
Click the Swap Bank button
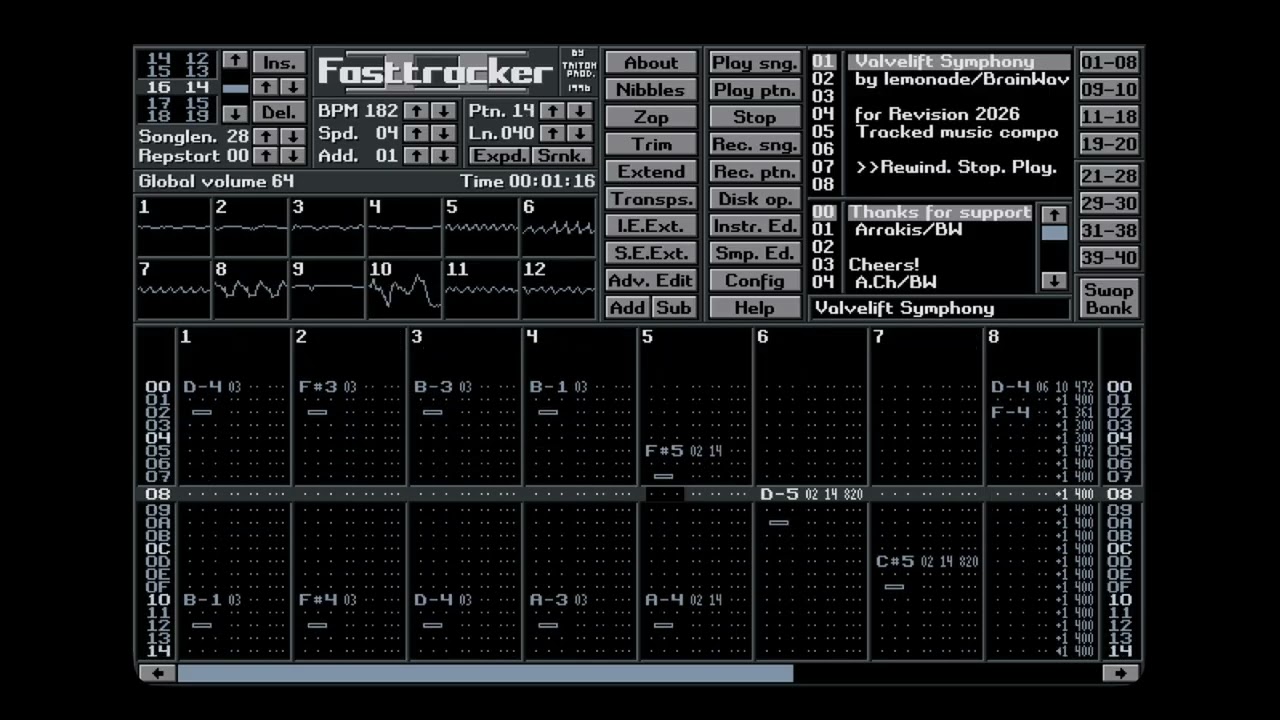point(1109,299)
